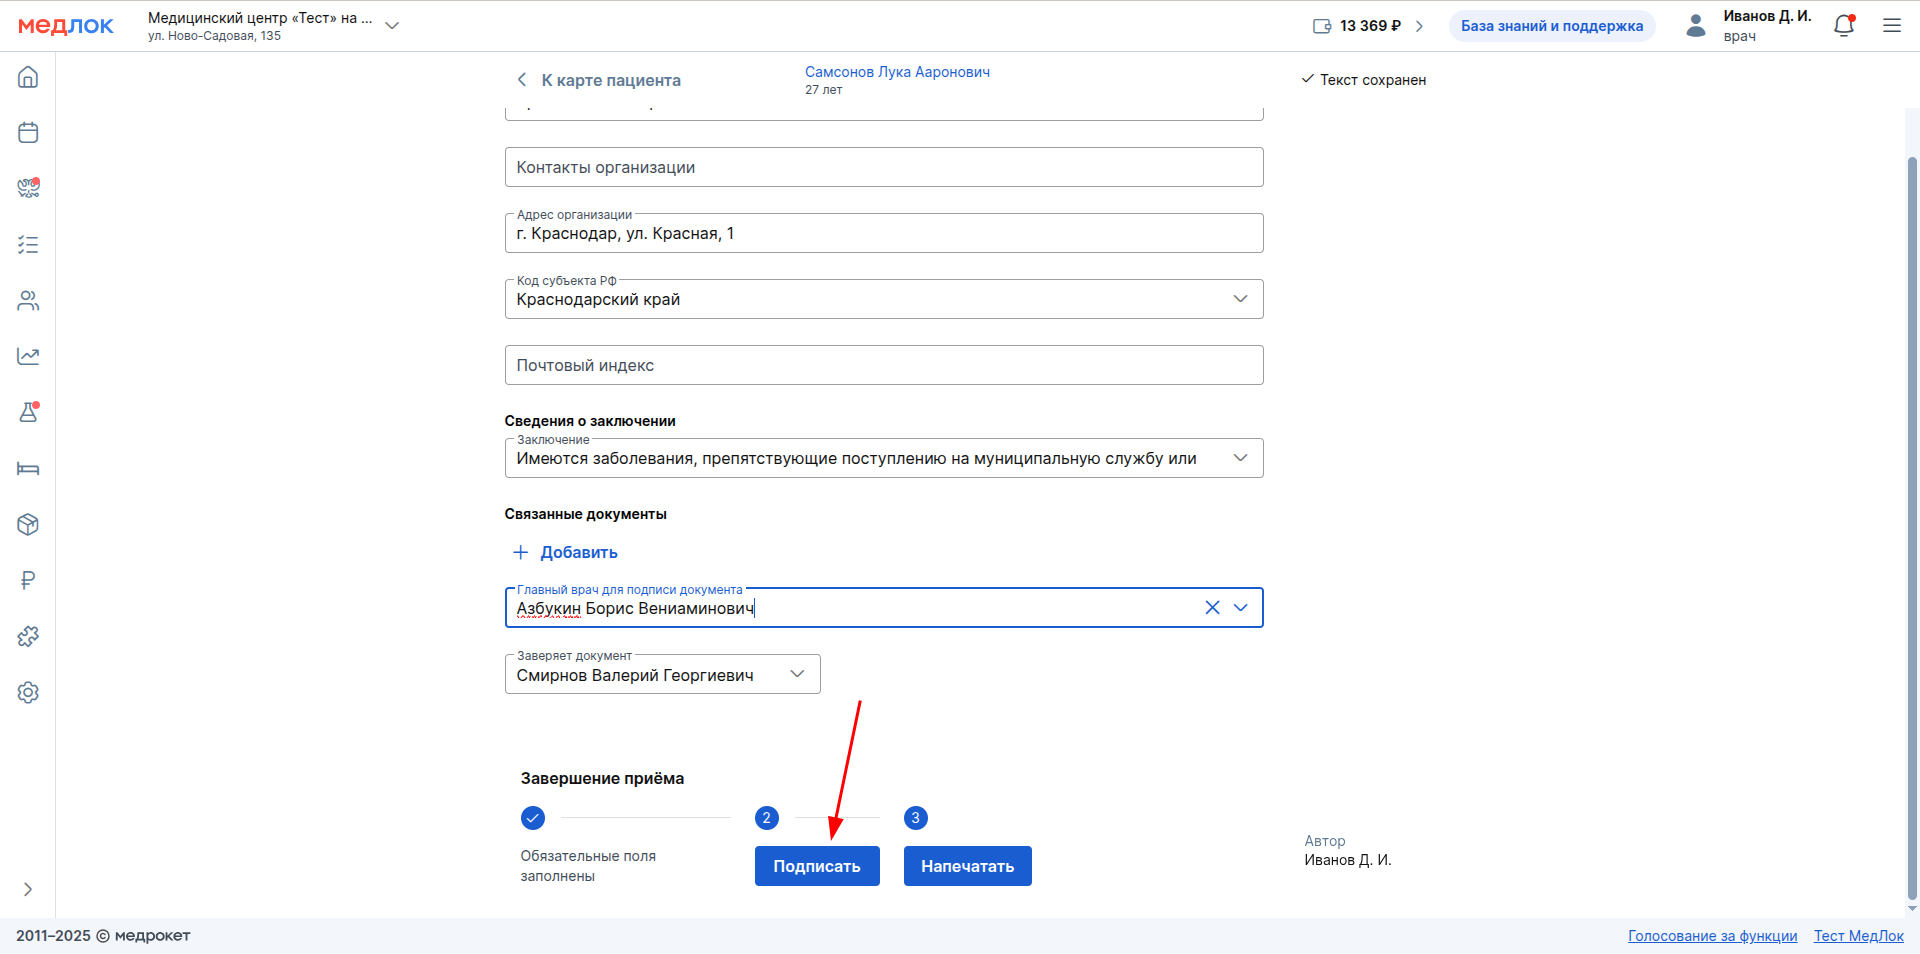Open the home icon in sidebar
Image resolution: width=1920 pixels, height=954 pixels.
point(28,77)
